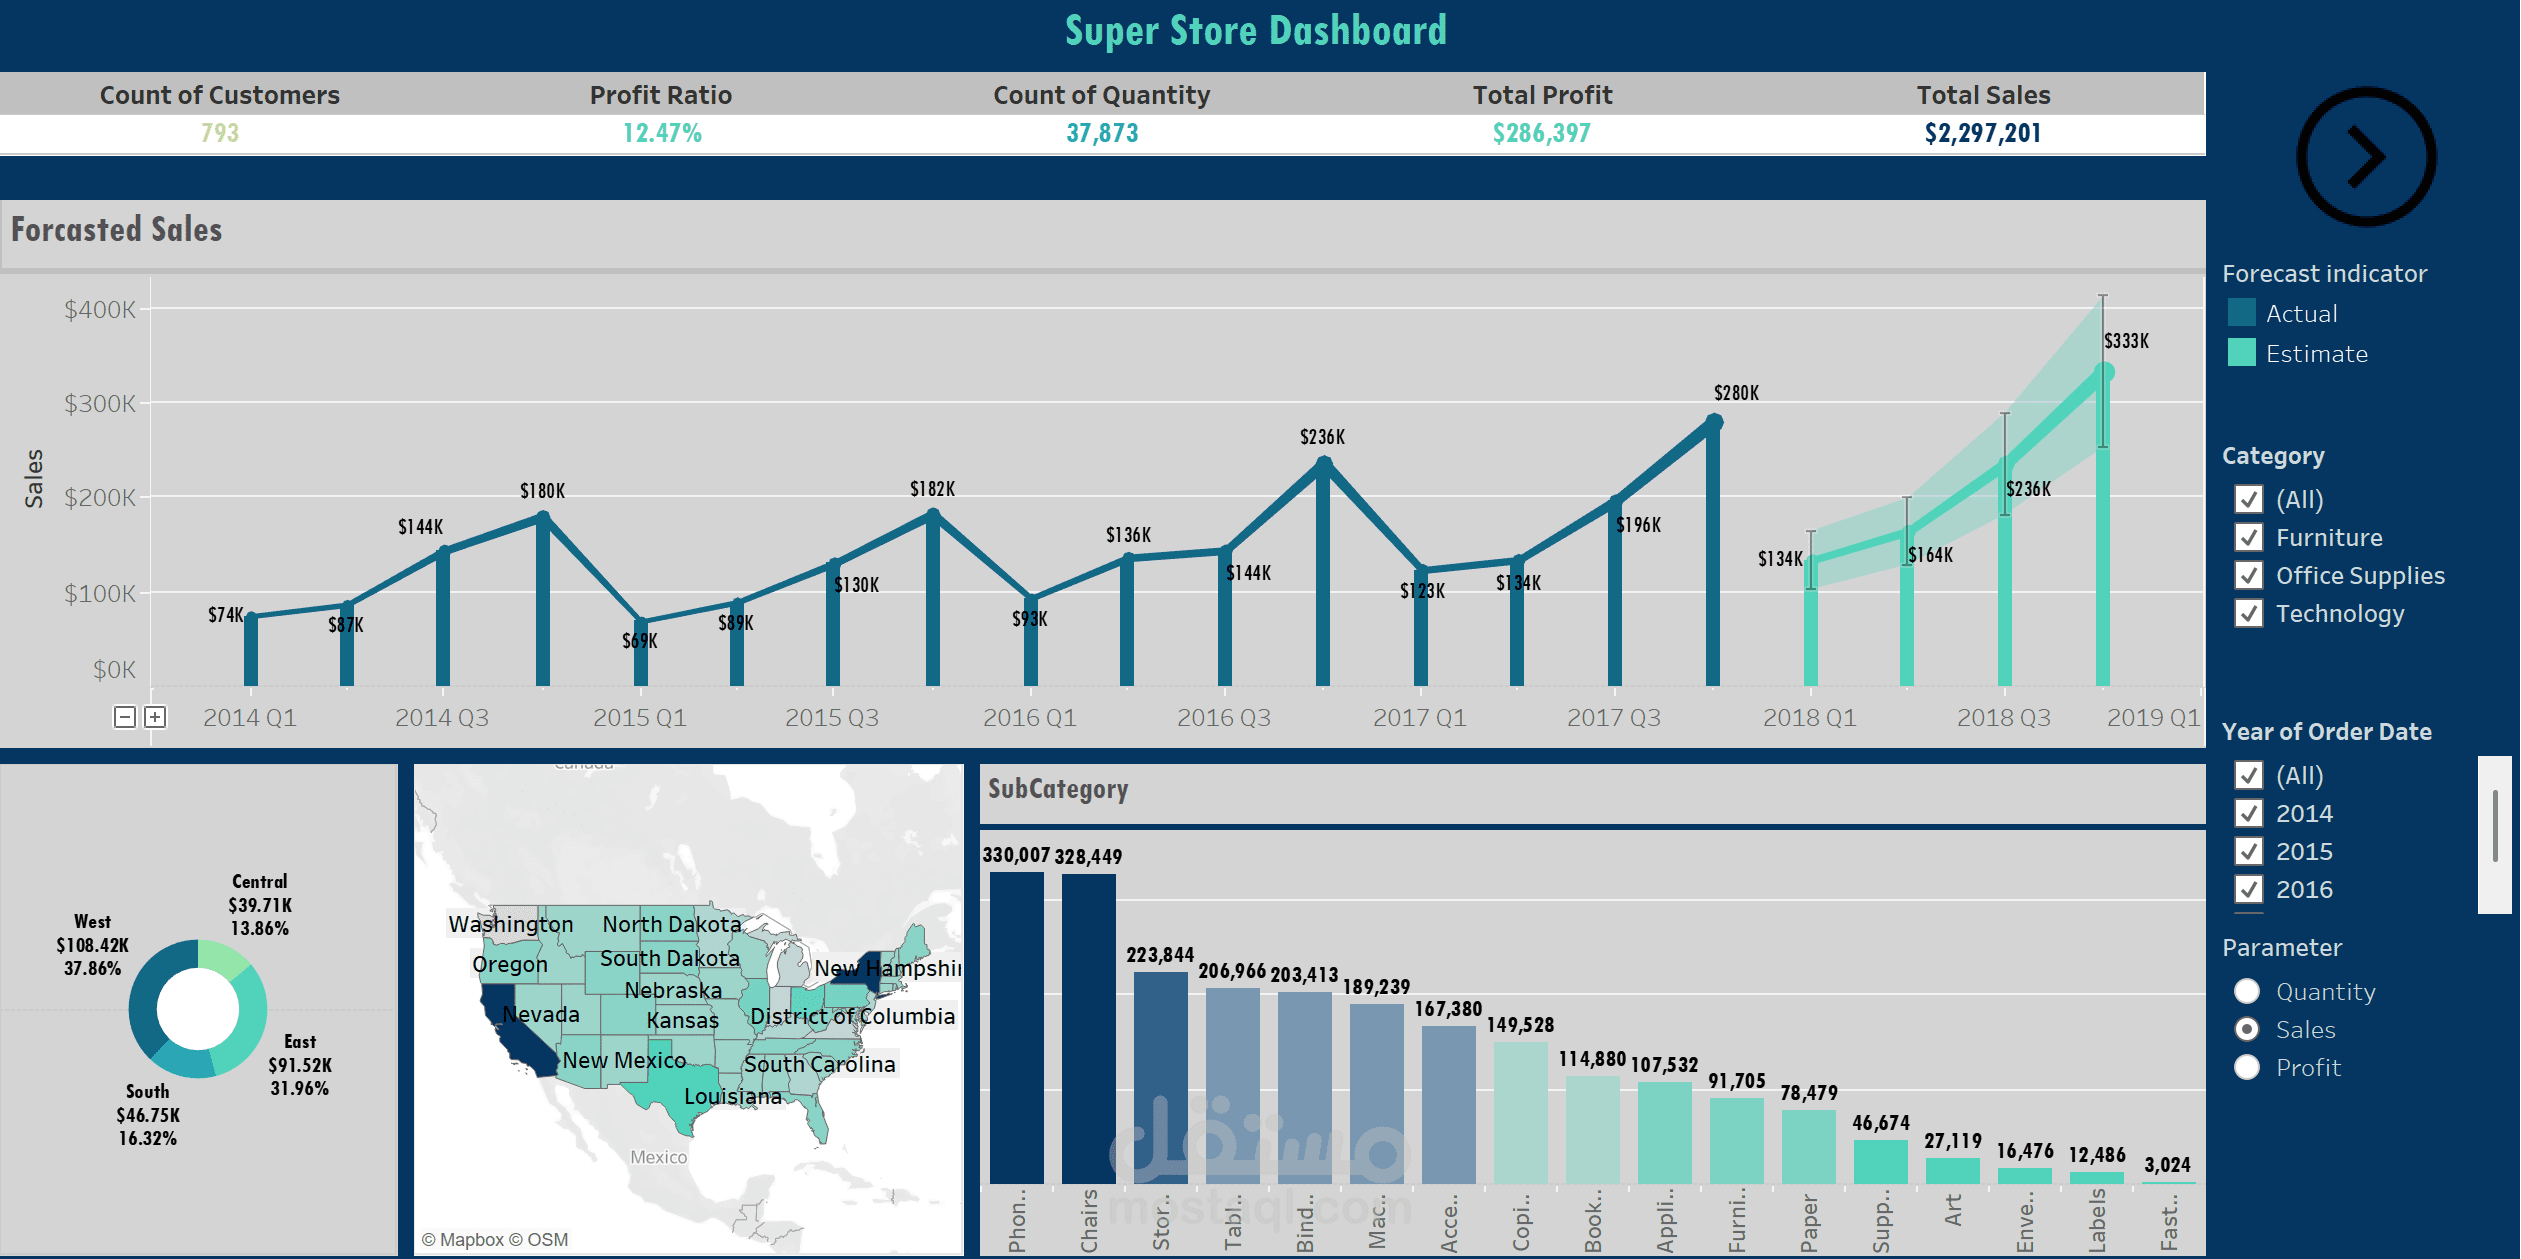Select the Bookcases bar labeled 114,880
The height and width of the screenshot is (1259, 2521).
[1593, 1130]
